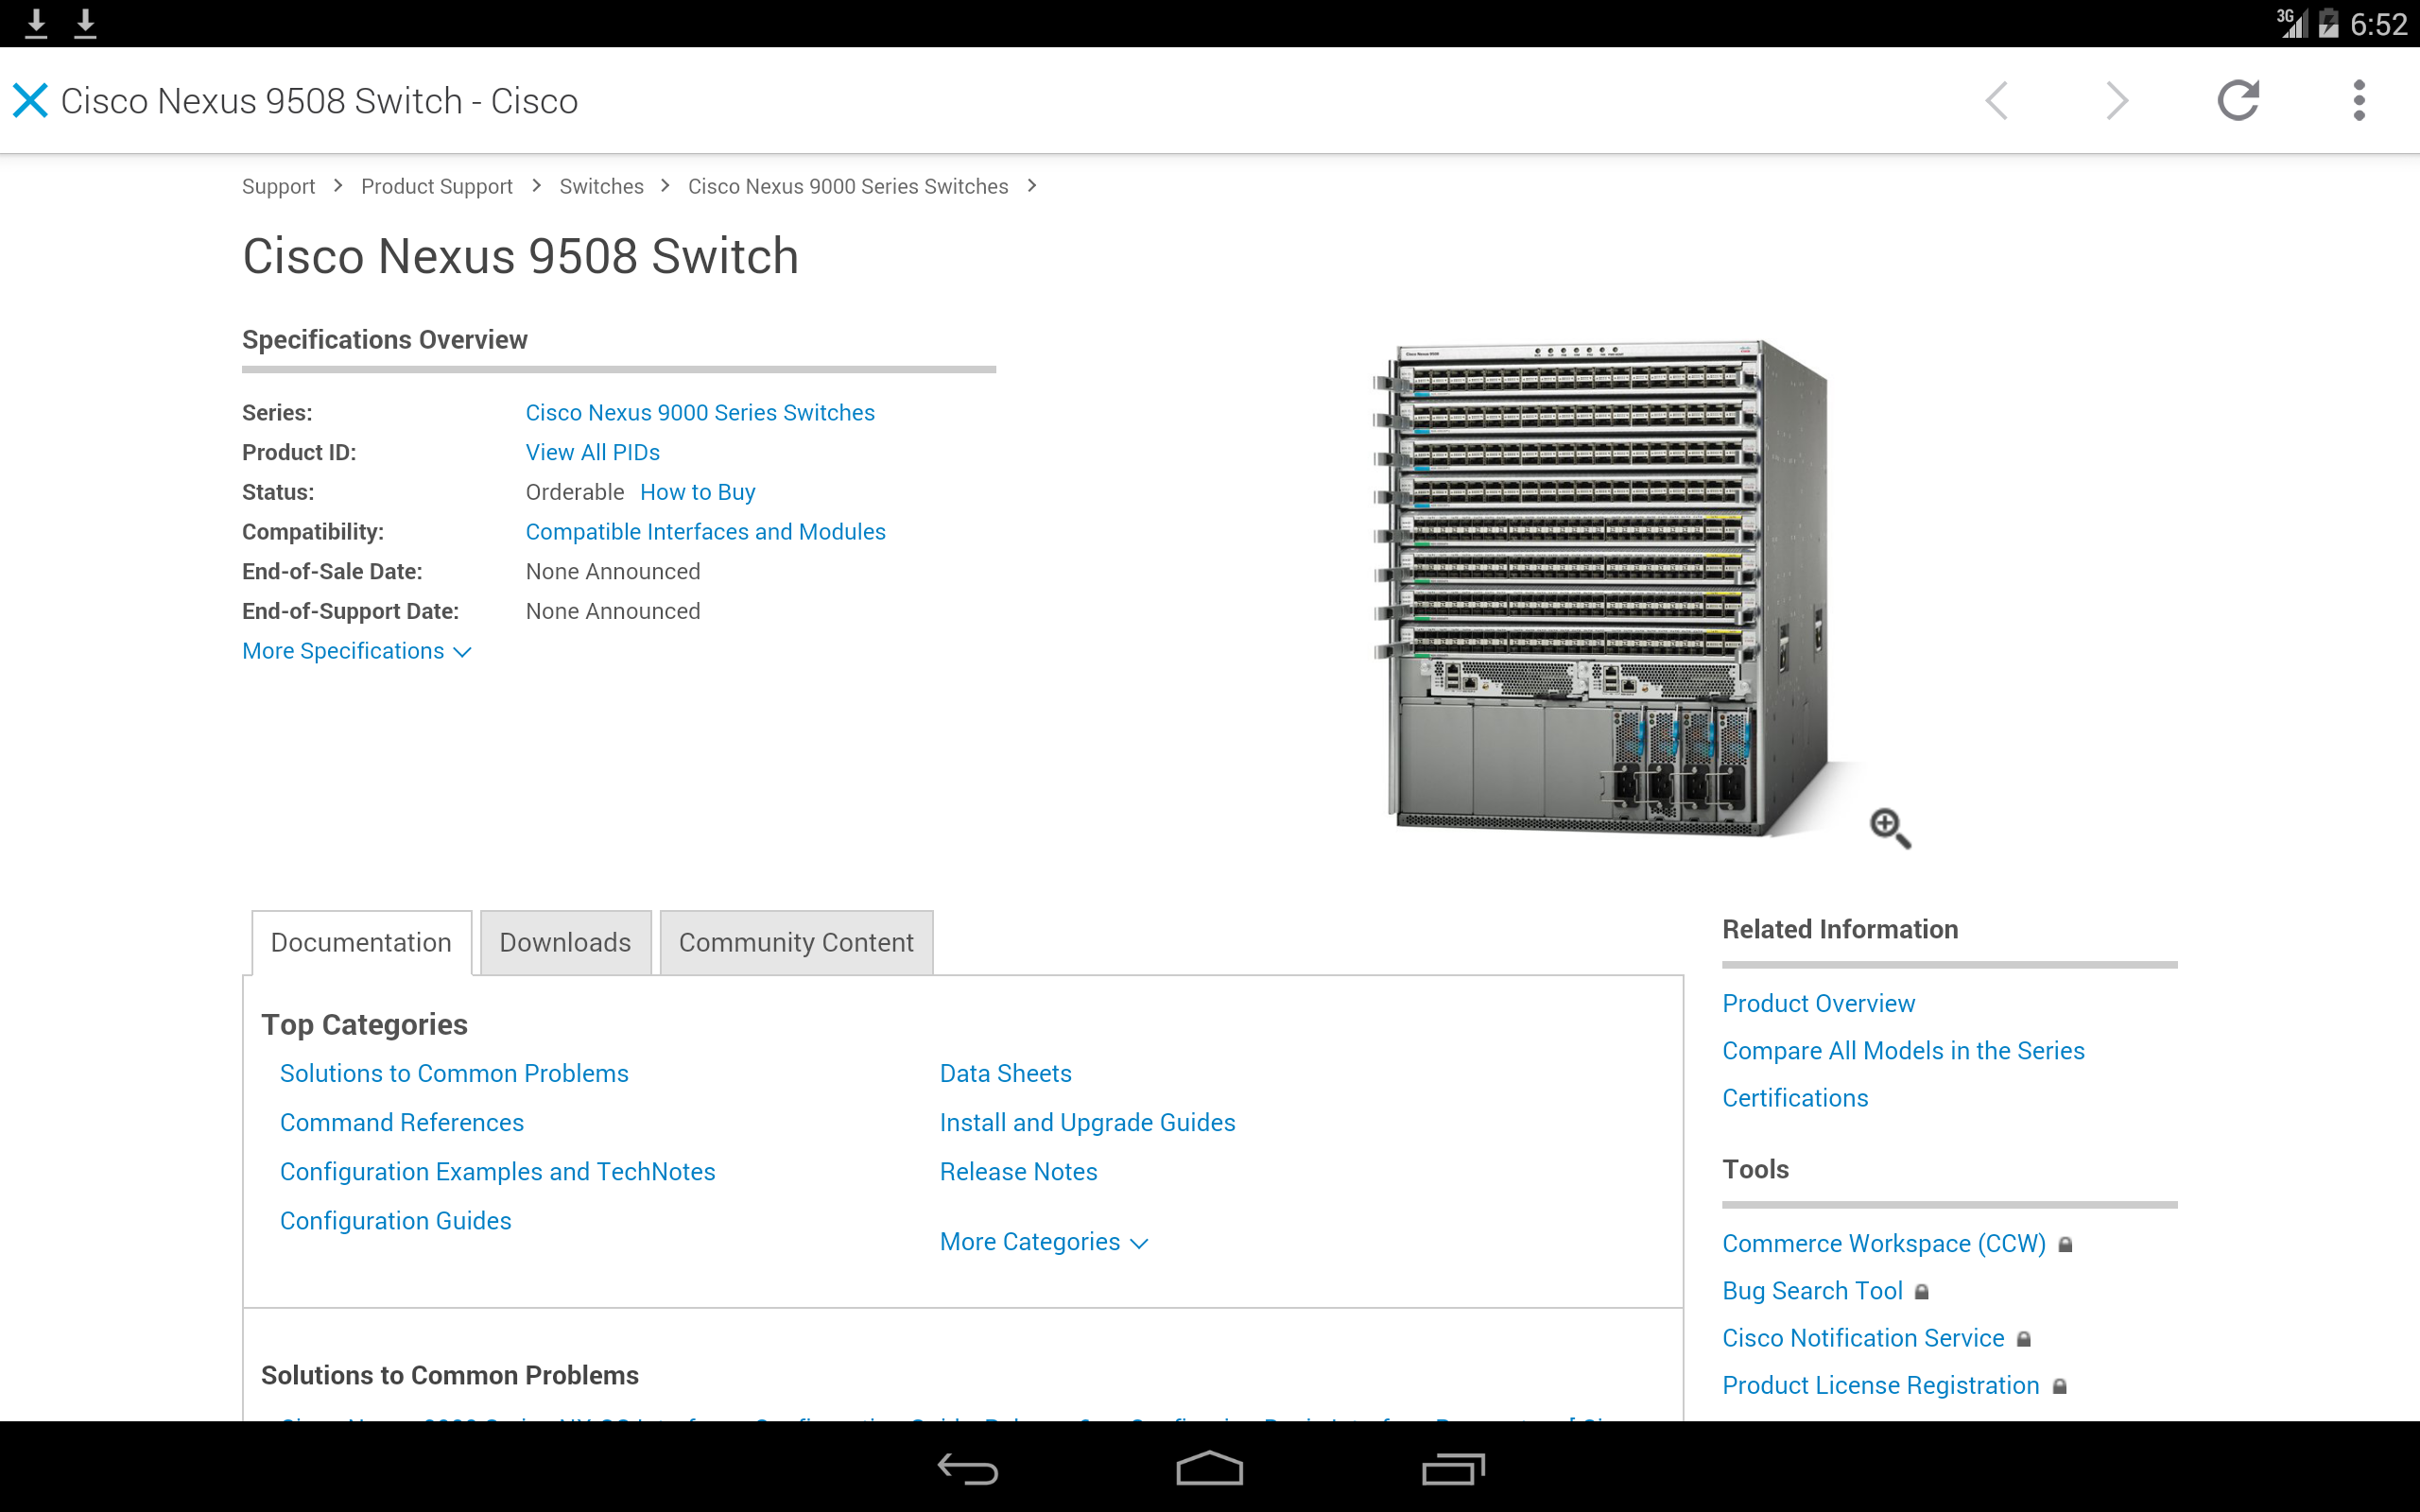Screen dimensions: 2420x1512
Task: Click End-of-Sale Date None Announced value
Action: (613, 572)
